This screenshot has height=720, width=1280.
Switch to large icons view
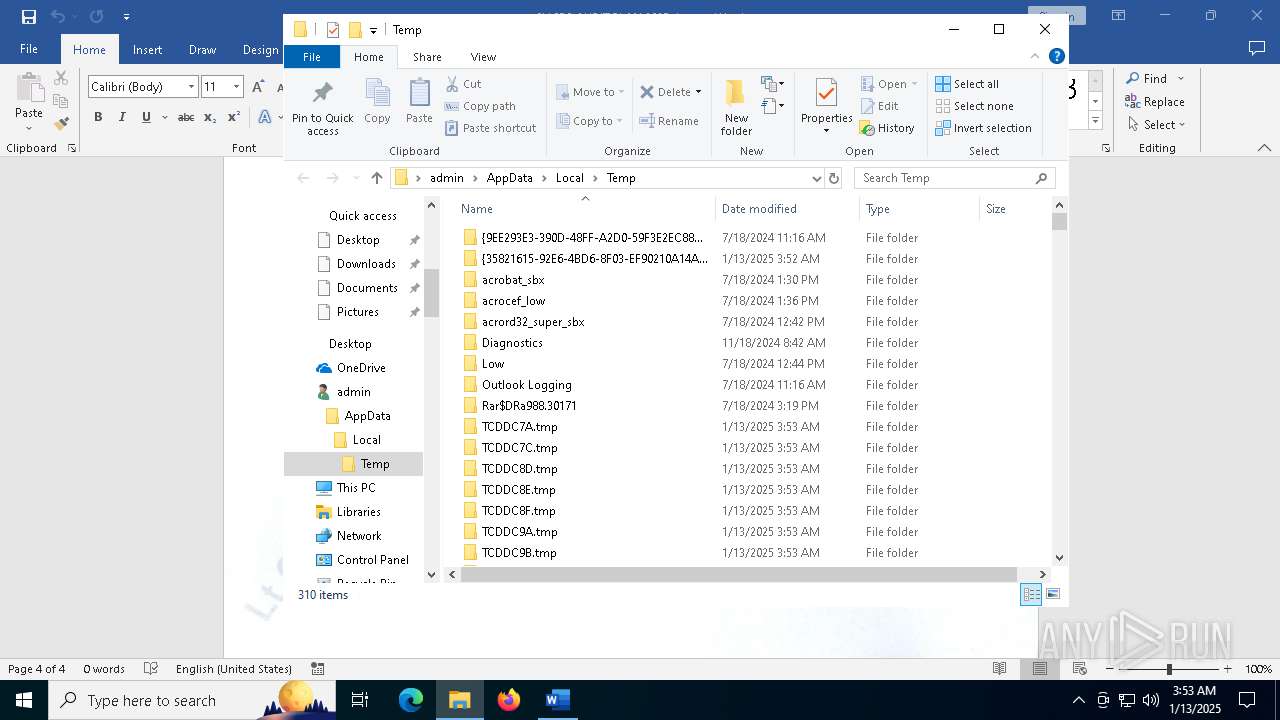click(x=1052, y=595)
